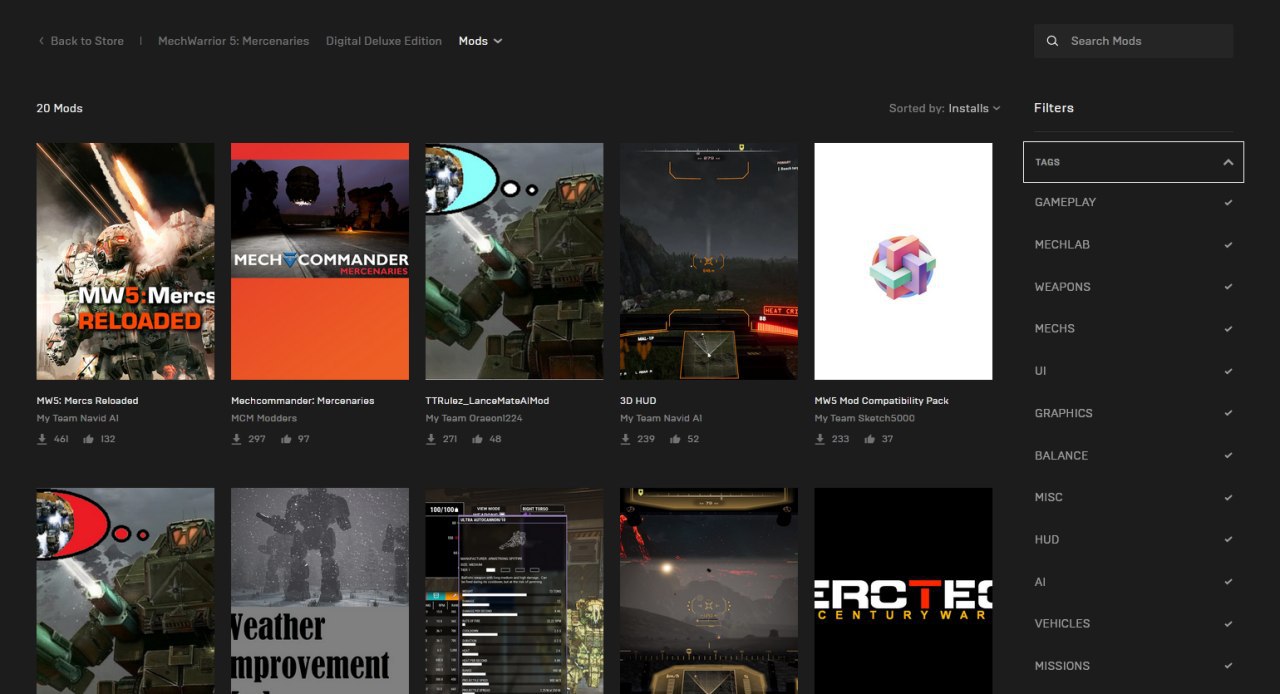Viewport: 1280px width, 694px height.
Task: Click the download icon under TTRulez_LanceMateAIMod
Action: (x=430, y=439)
